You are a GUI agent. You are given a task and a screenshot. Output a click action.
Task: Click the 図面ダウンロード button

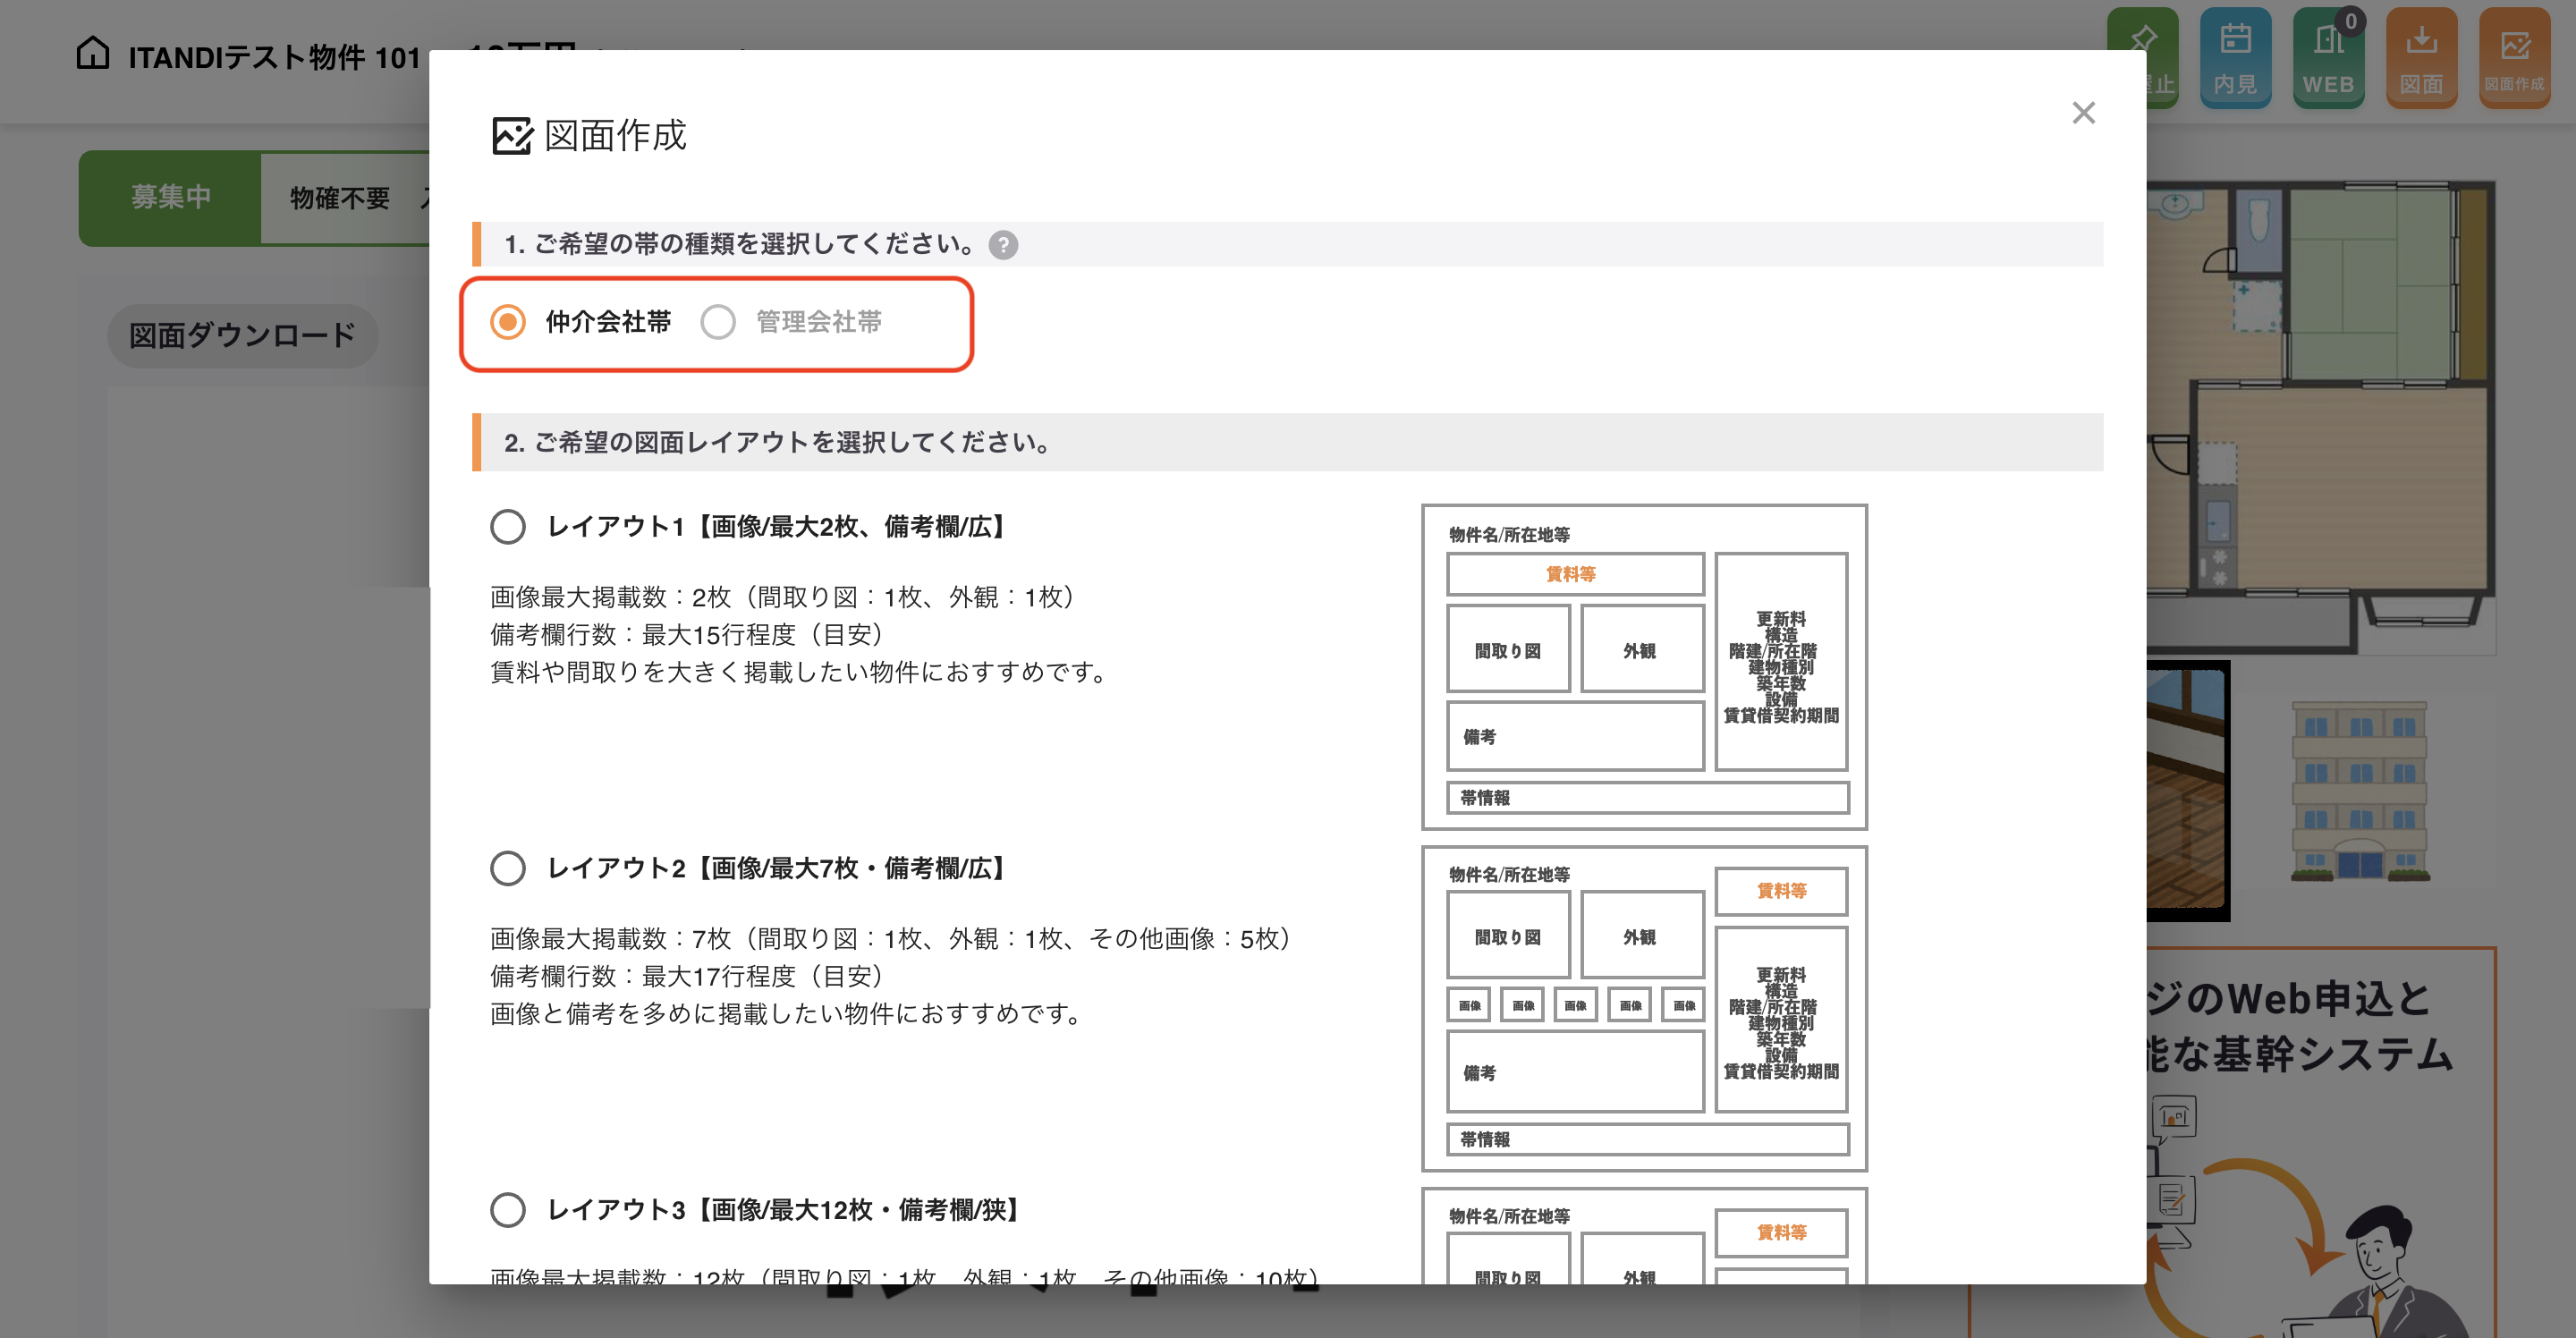coord(242,336)
